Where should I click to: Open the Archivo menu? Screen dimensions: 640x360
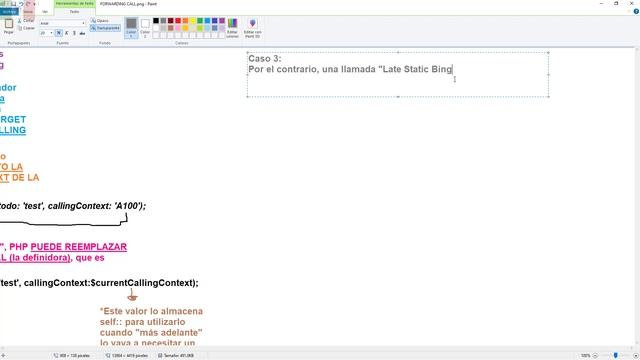9,11
